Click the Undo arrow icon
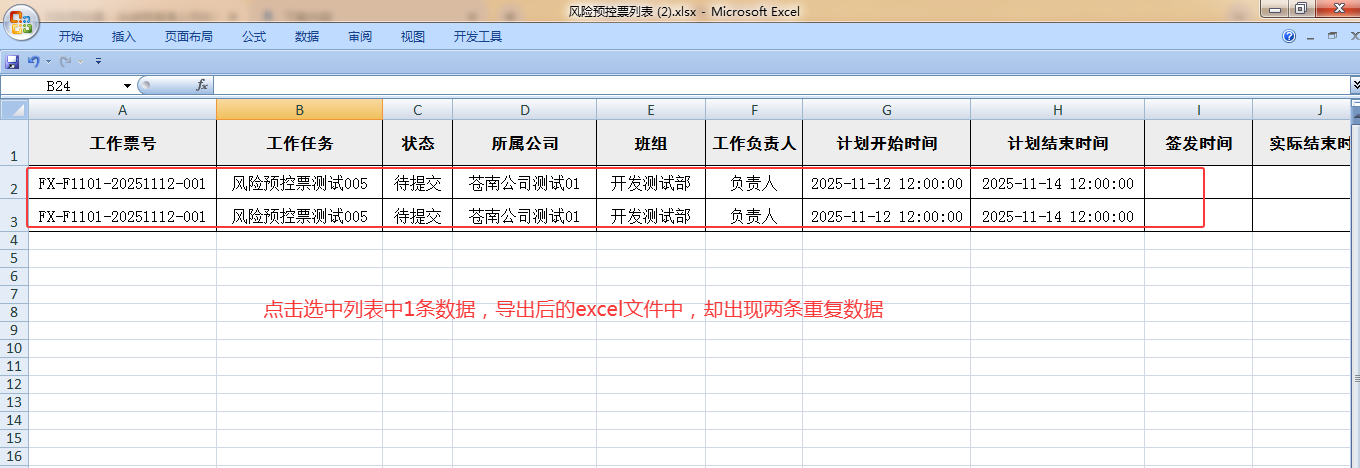 [33, 62]
